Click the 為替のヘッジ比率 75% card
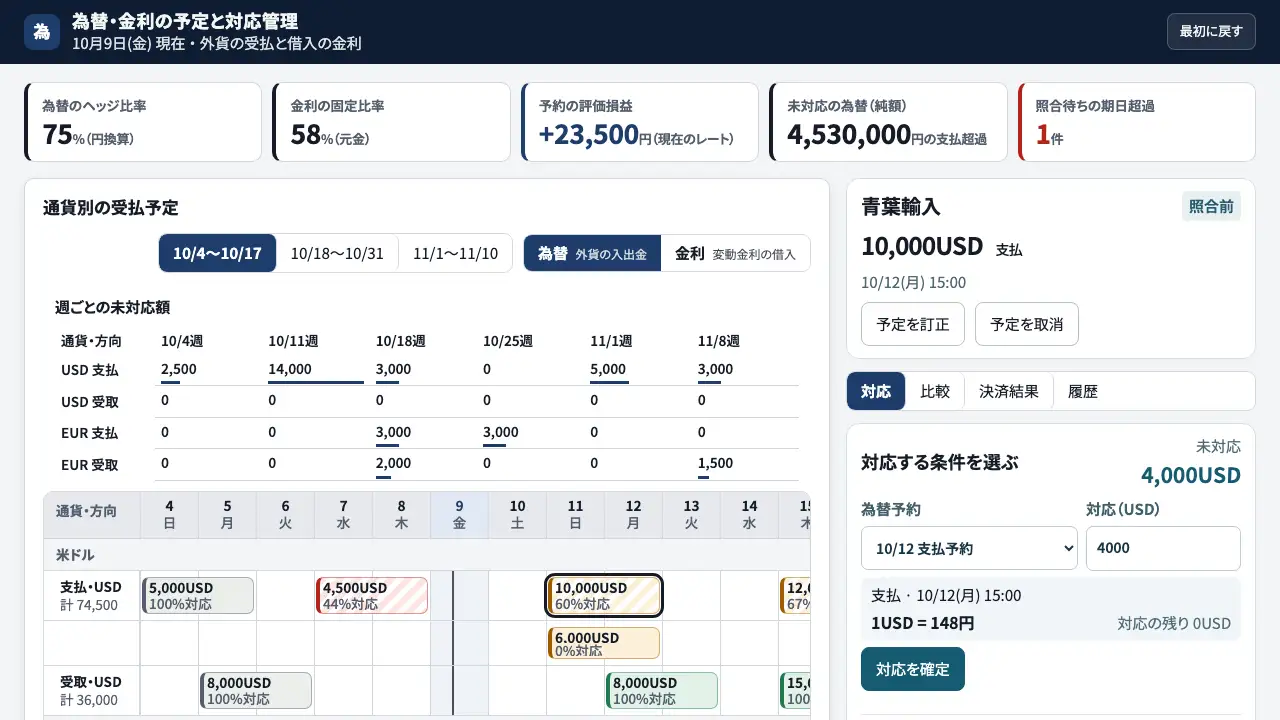This screenshot has width=1280, height=720. point(143,122)
